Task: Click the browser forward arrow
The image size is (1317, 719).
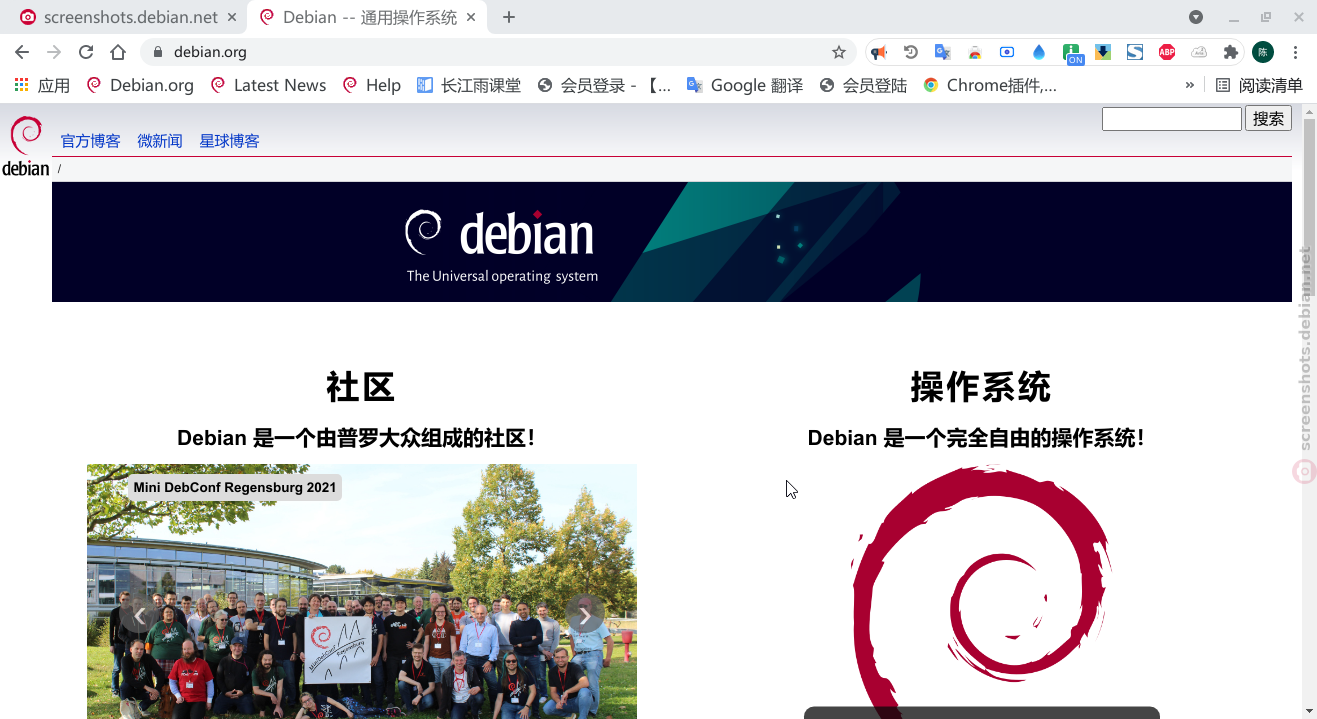Action: 54,52
